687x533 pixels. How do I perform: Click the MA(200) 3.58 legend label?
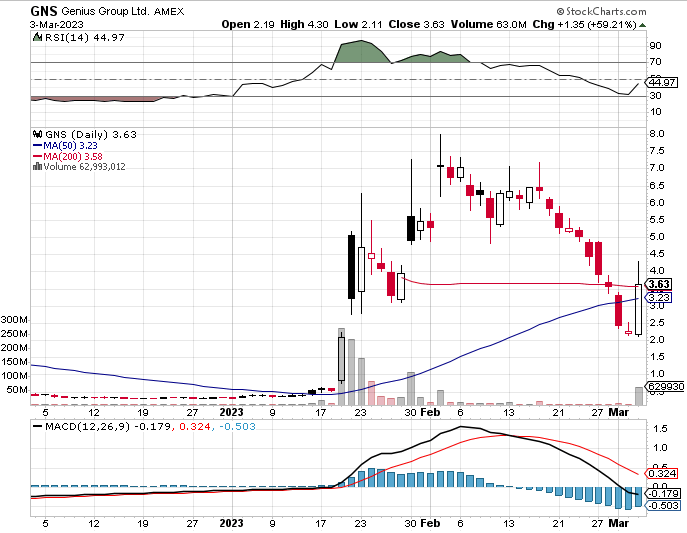pyautogui.click(x=73, y=156)
